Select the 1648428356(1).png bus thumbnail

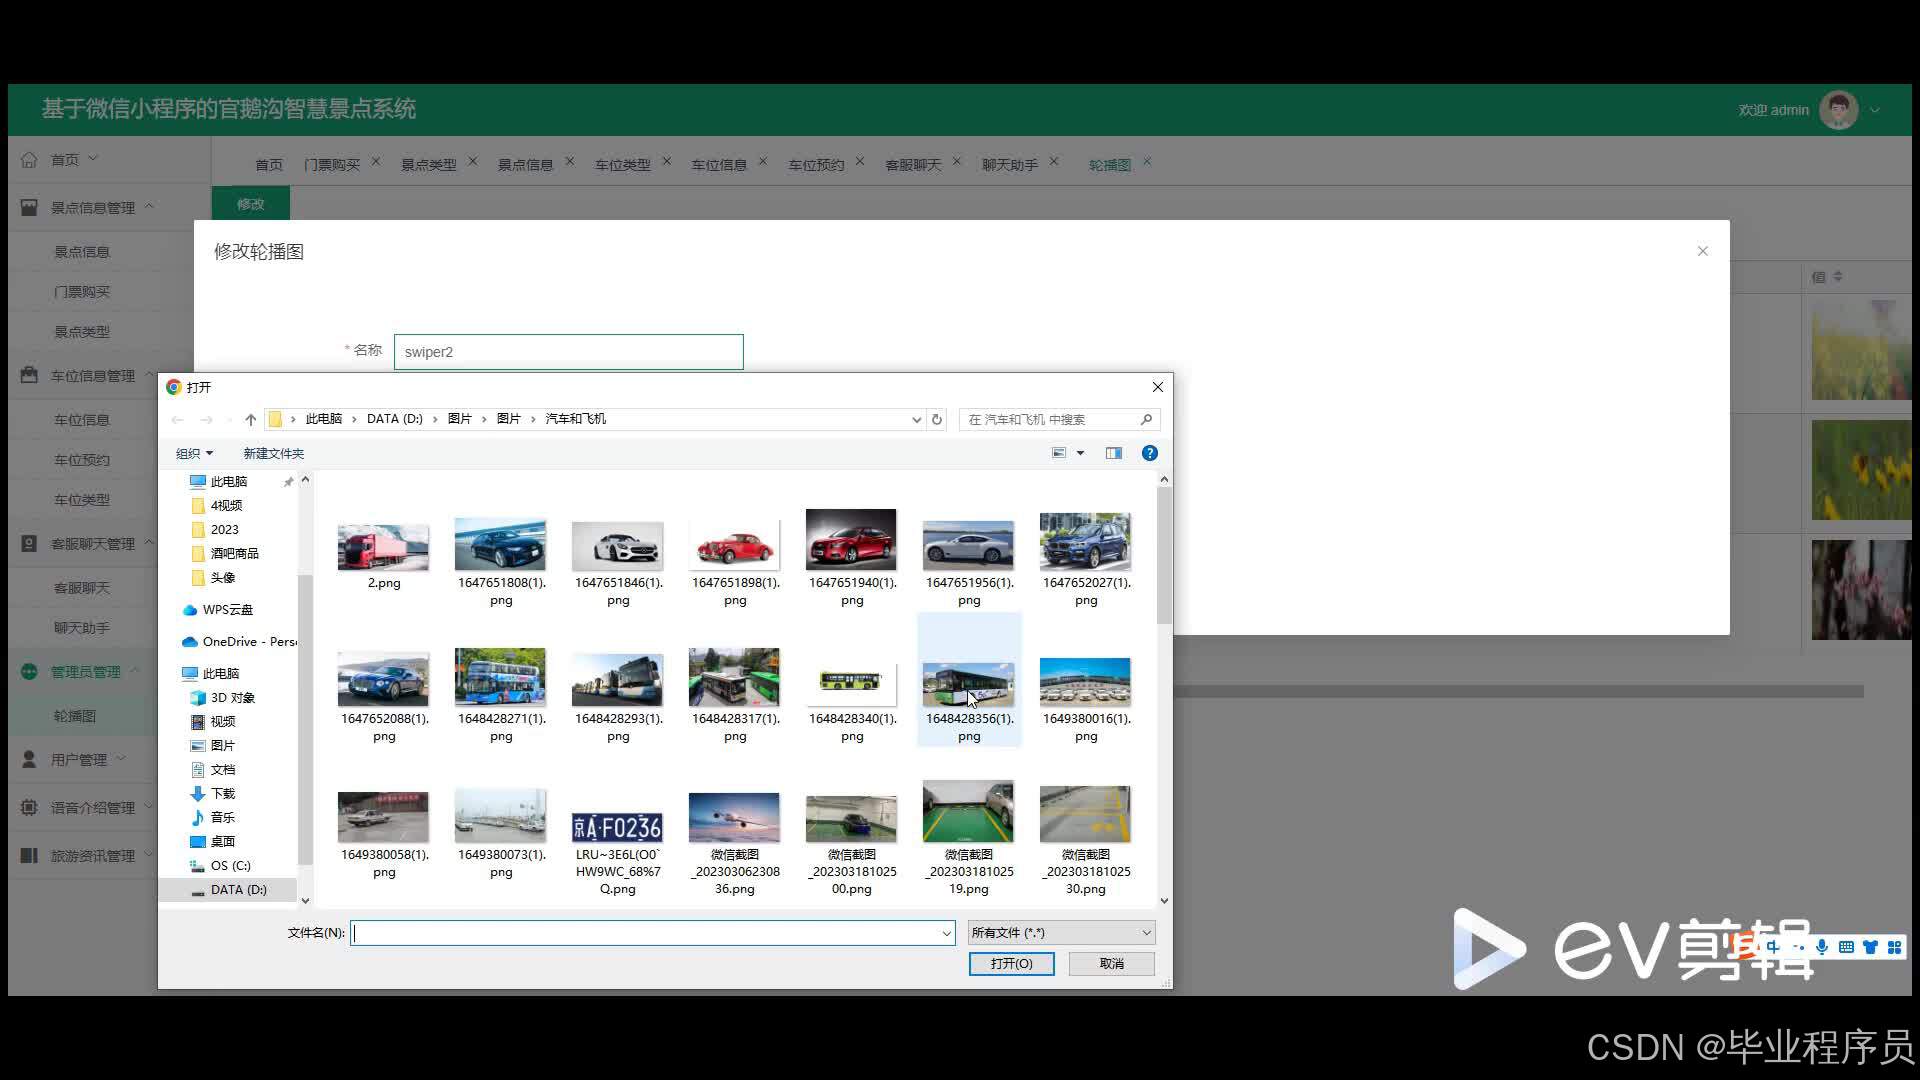point(968,684)
